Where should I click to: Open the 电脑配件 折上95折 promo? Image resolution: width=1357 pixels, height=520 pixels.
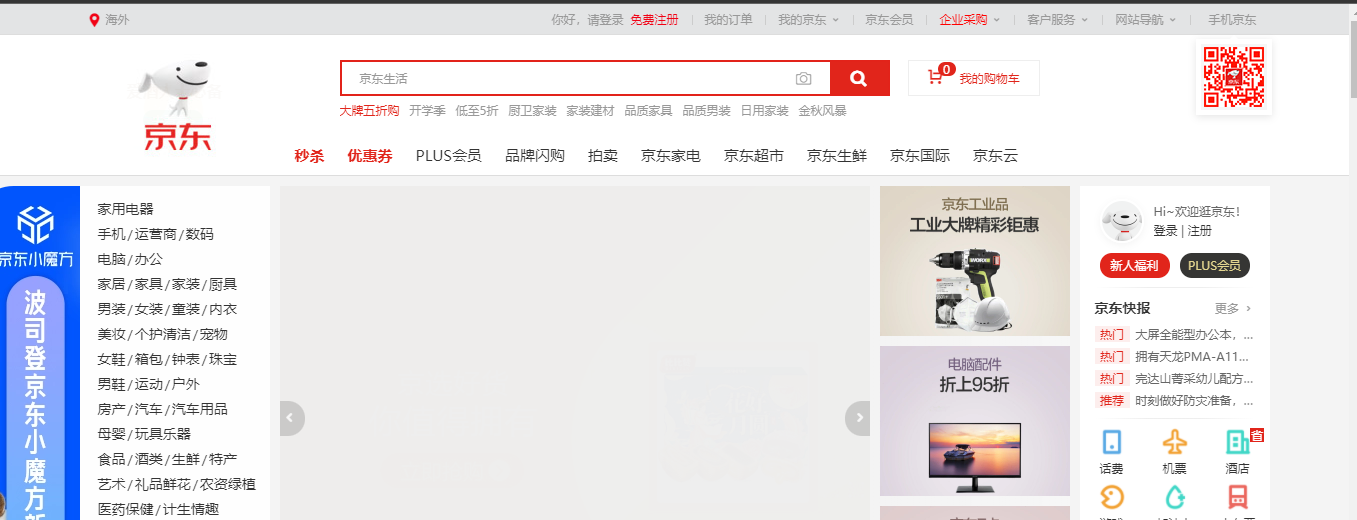tap(975, 421)
